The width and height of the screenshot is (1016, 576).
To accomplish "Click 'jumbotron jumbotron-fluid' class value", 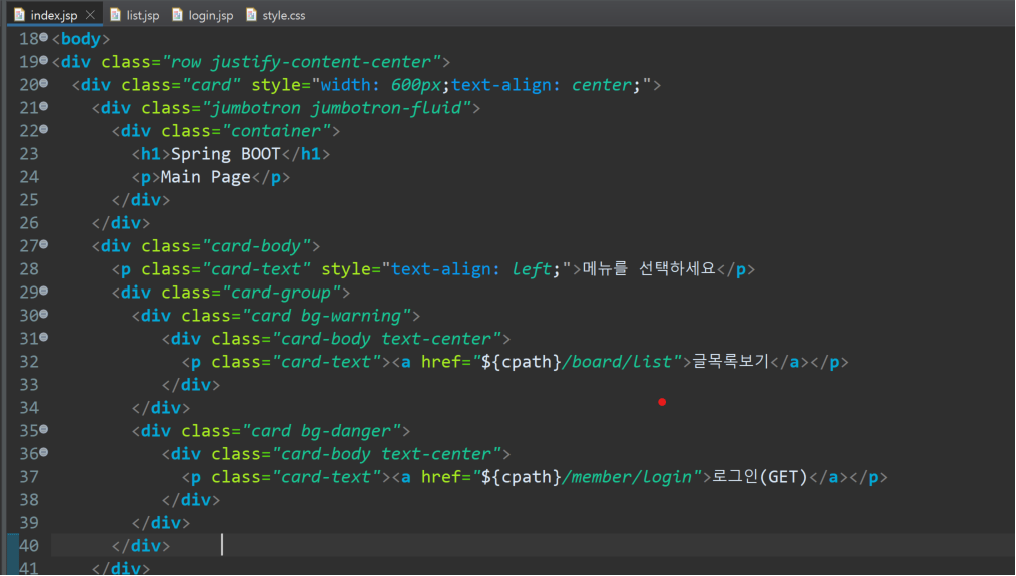I will 336,108.
